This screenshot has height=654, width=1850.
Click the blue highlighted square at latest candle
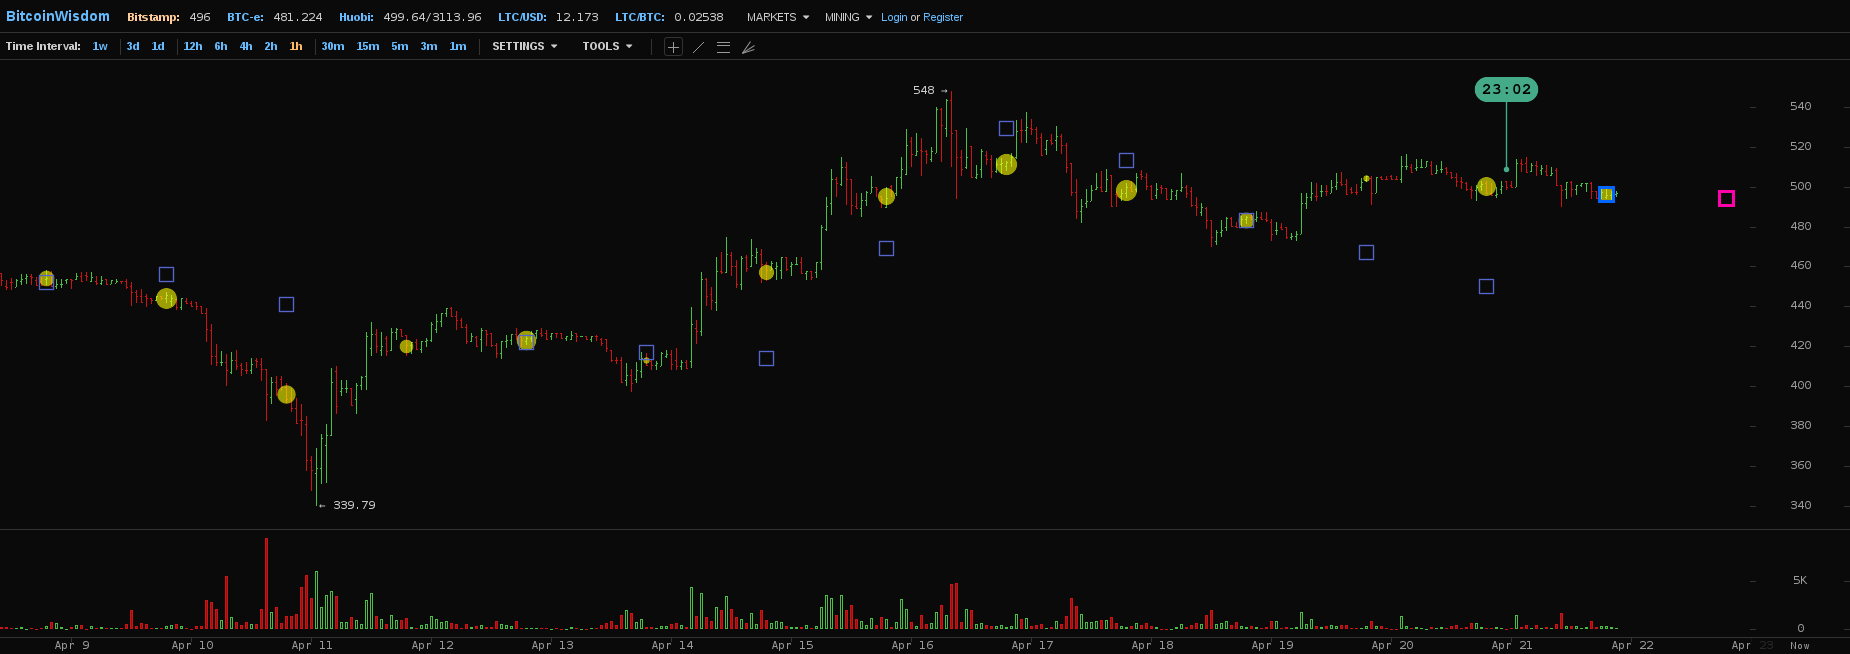[1606, 195]
